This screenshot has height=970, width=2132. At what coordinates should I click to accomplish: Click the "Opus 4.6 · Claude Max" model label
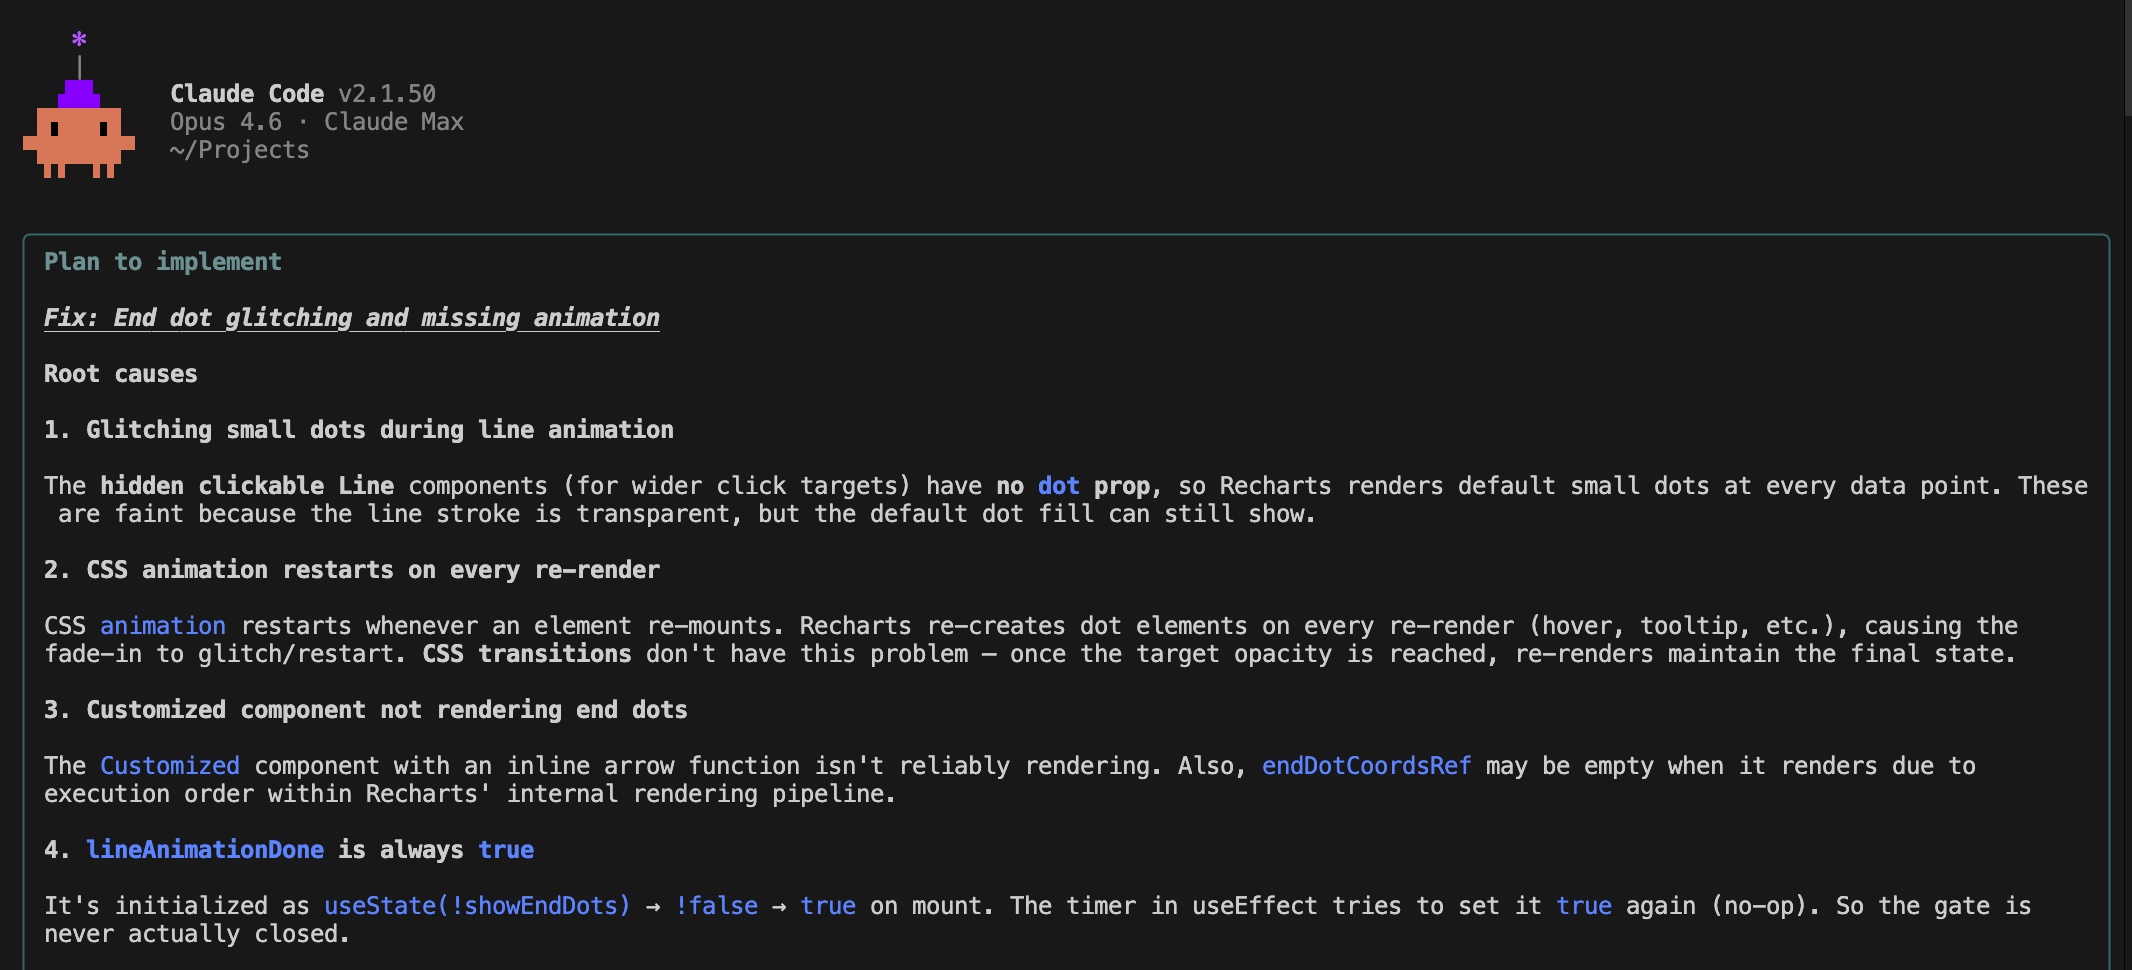coord(316,121)
